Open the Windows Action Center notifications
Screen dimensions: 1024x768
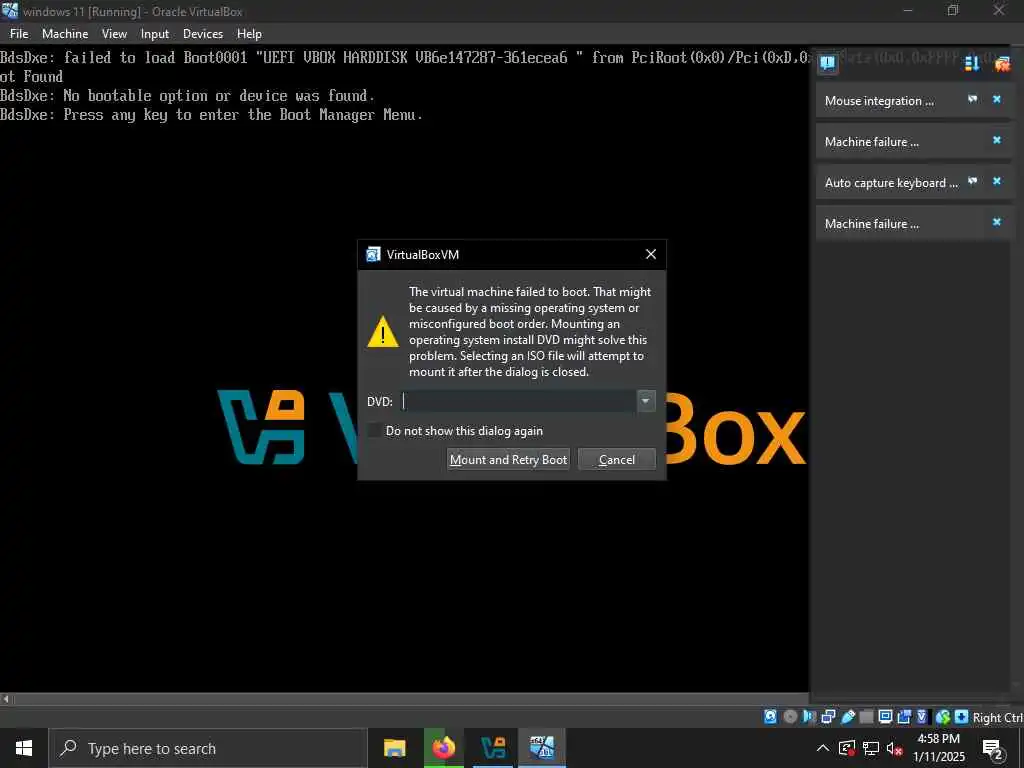(x=993, y=749)
